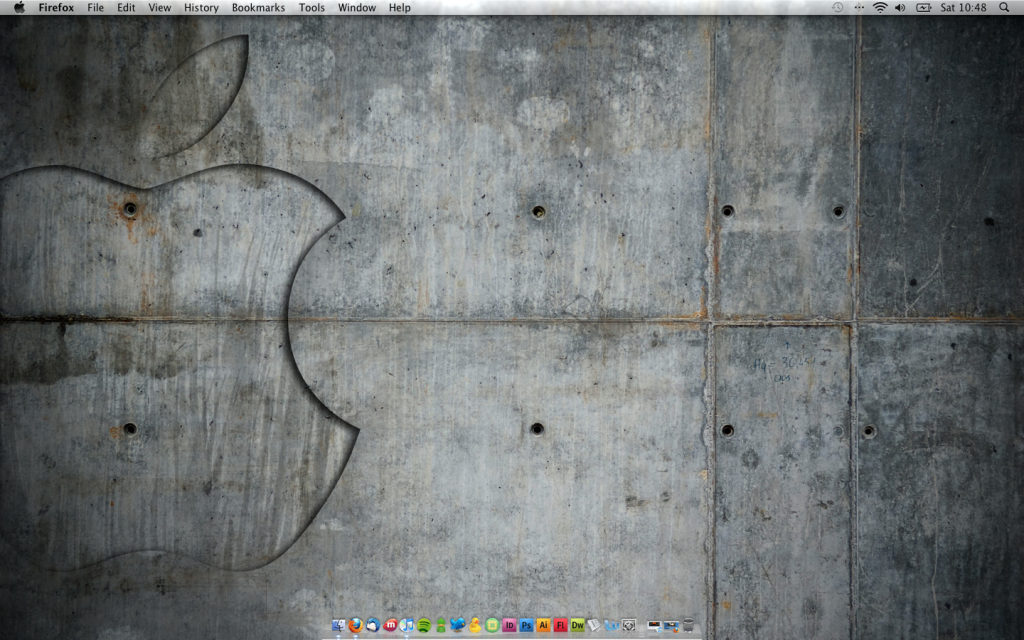Open Adobe Flash dock icon
Screen dimensions: 1024x640
(x=560, y=626)
